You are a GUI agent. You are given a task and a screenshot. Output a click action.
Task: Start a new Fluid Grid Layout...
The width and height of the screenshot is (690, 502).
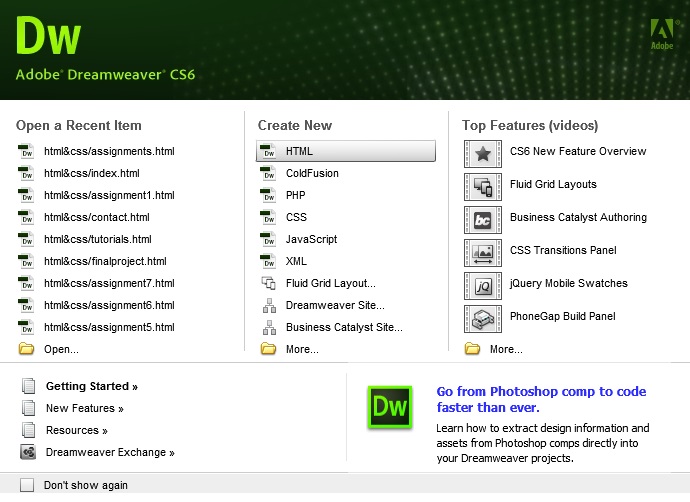tap(330, 283)
